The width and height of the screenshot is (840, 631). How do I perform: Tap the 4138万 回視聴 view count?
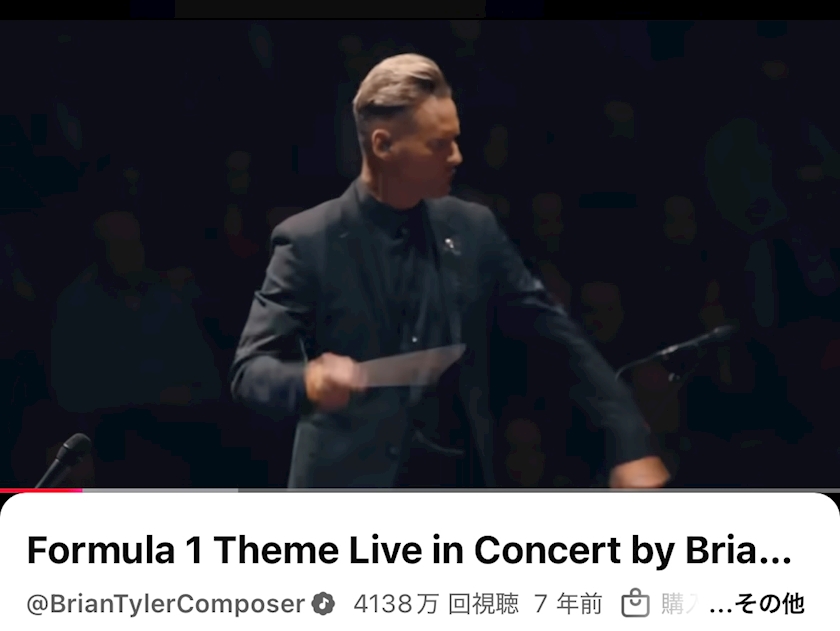click(x=436, y=604)
